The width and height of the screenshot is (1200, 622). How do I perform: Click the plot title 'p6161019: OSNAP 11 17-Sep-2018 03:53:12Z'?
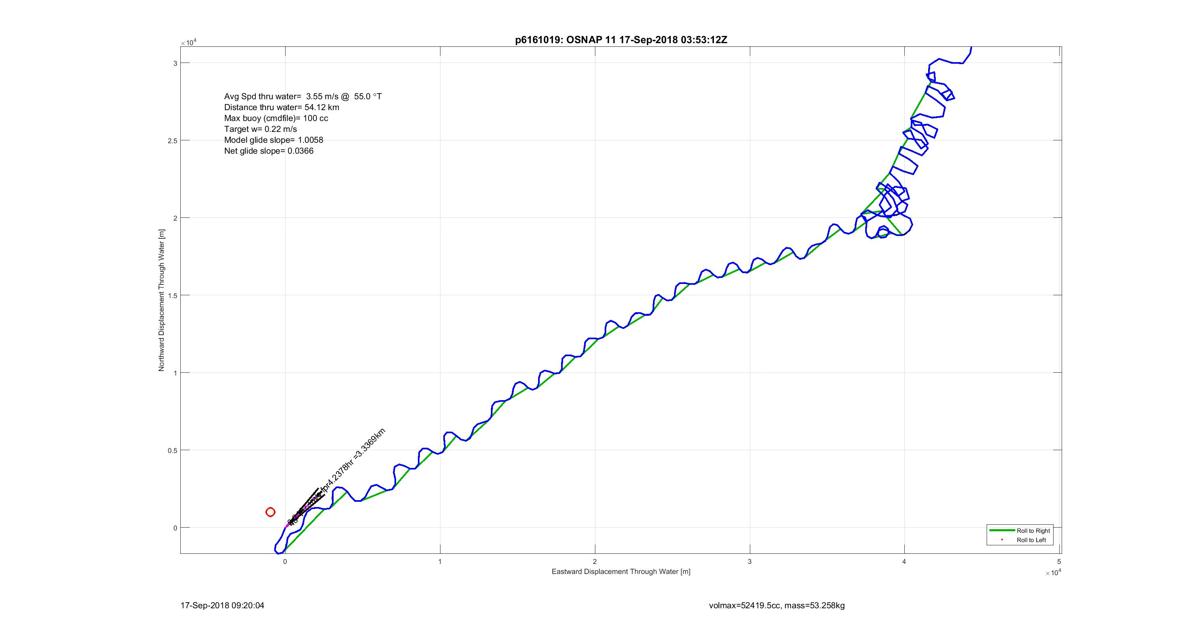tap(619, 39)
